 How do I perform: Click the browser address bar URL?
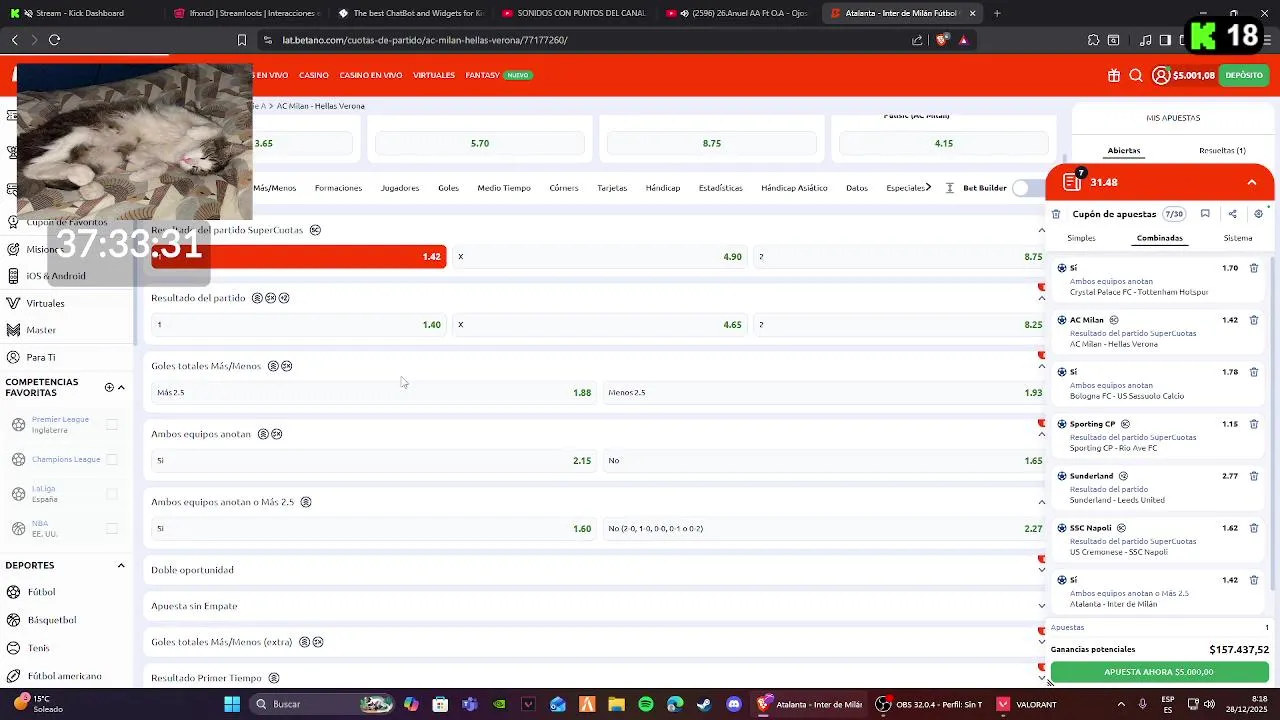(x=425, y=40)
